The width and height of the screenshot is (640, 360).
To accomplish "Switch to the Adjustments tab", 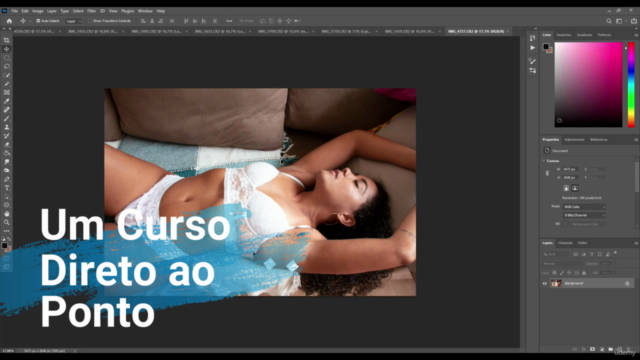I will [574, 140].
